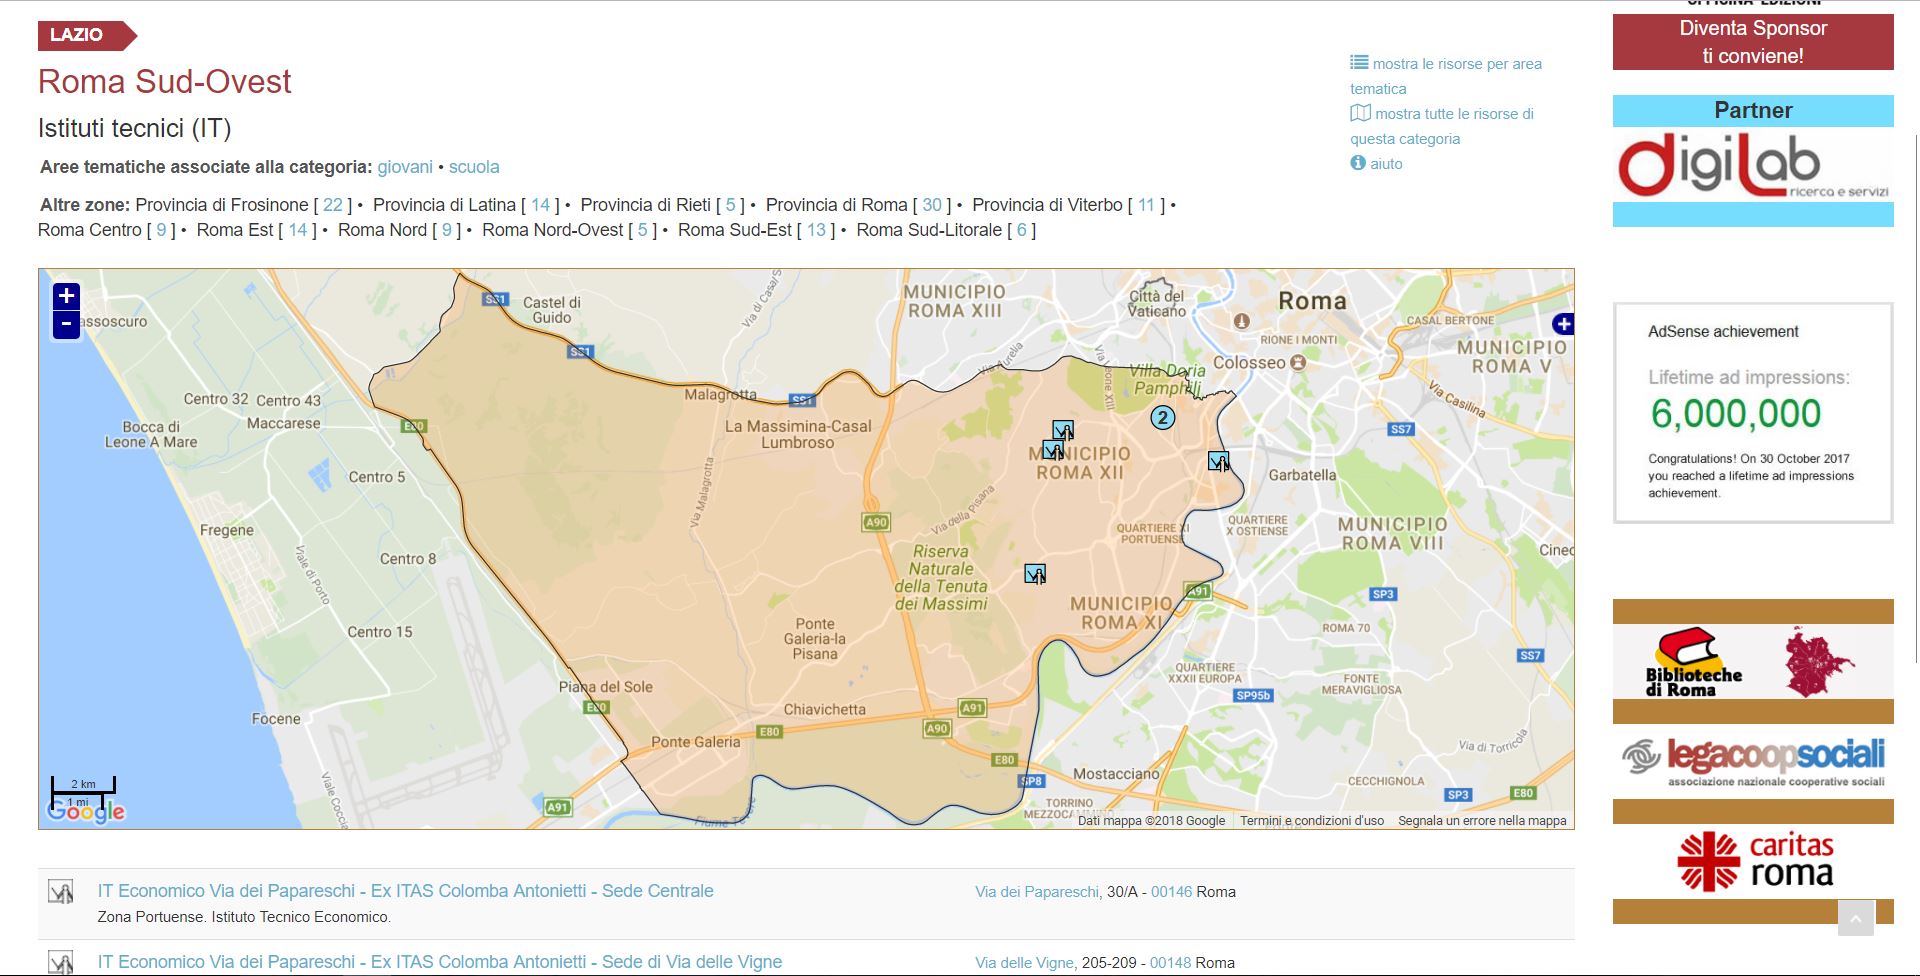Open Provincia di Latina count 14

[541, 205]
